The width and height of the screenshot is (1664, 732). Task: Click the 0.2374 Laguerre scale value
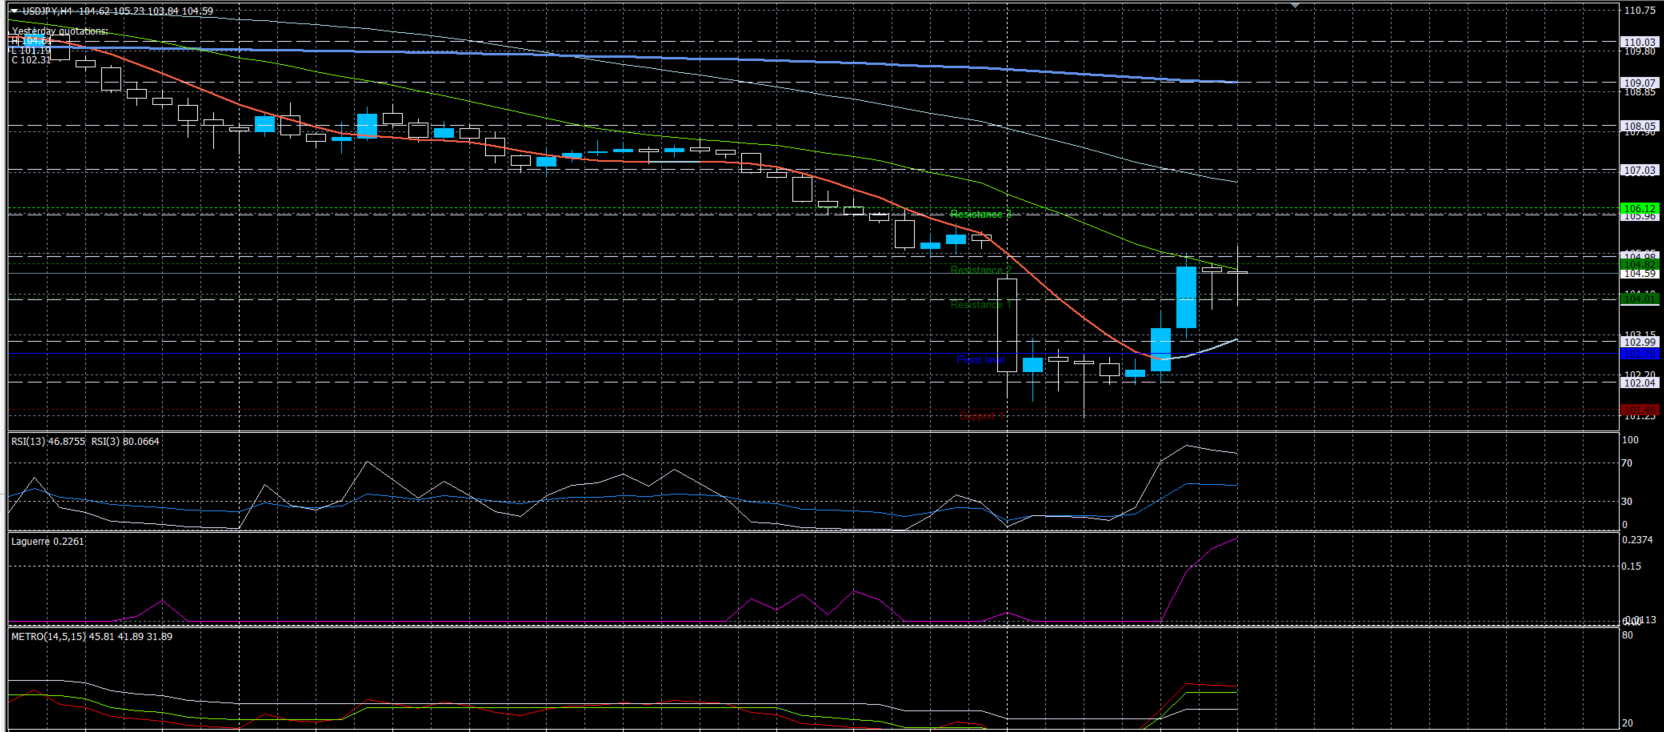coord(1637,540)
